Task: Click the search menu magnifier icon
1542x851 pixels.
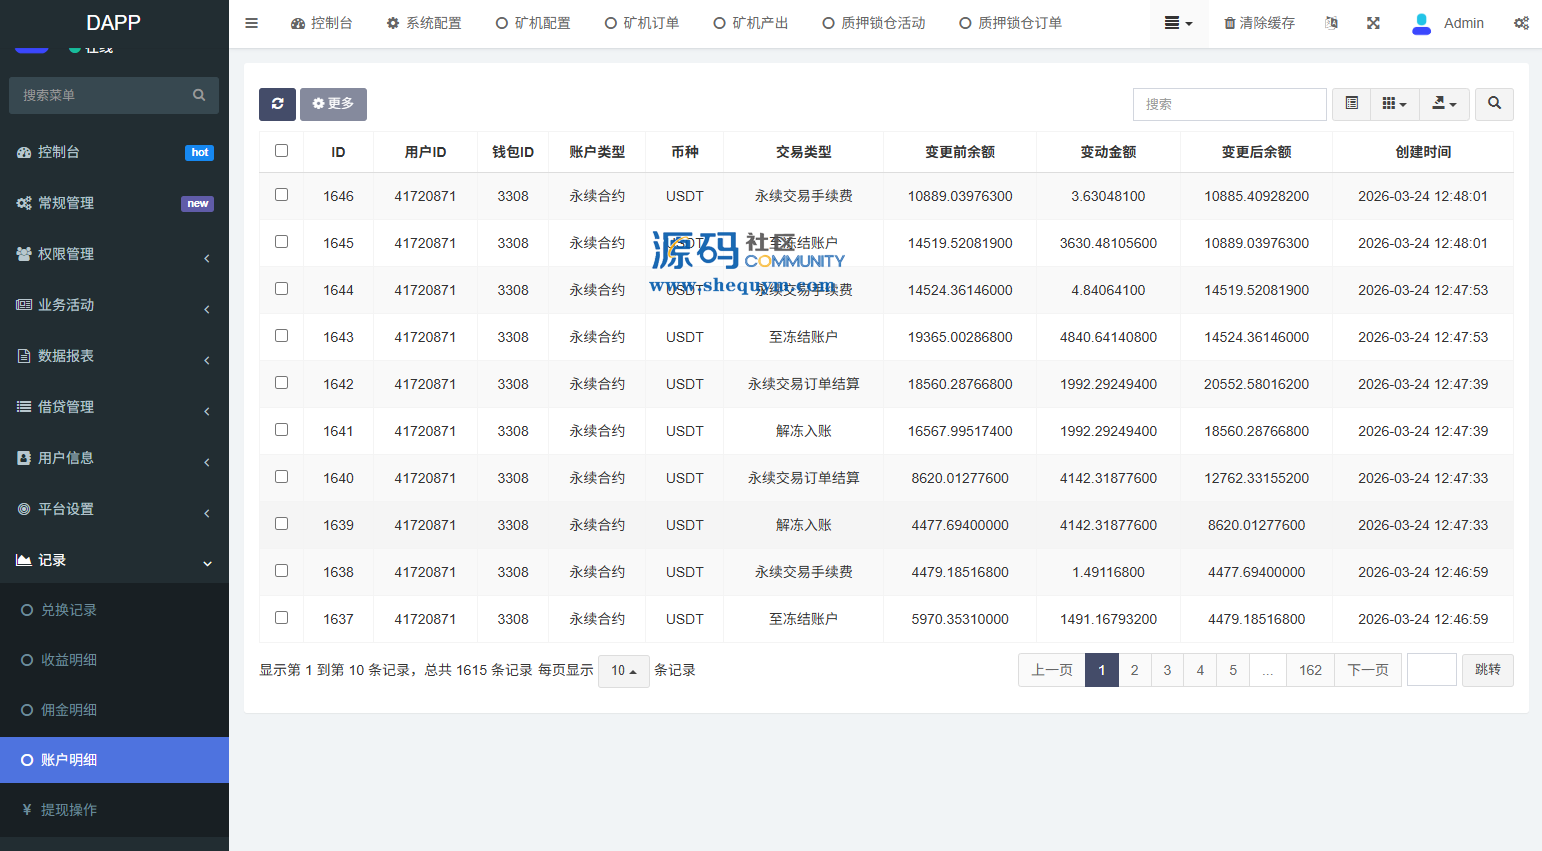Action: pos(199,95)
